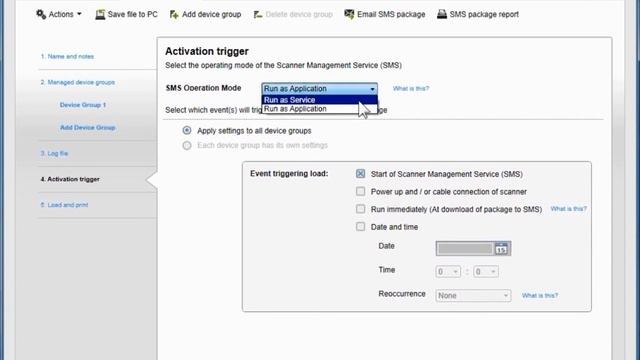Viewport: 640px width, 360px height.
Task: Open What is this link for Run immediately
Action: point(568,209)
